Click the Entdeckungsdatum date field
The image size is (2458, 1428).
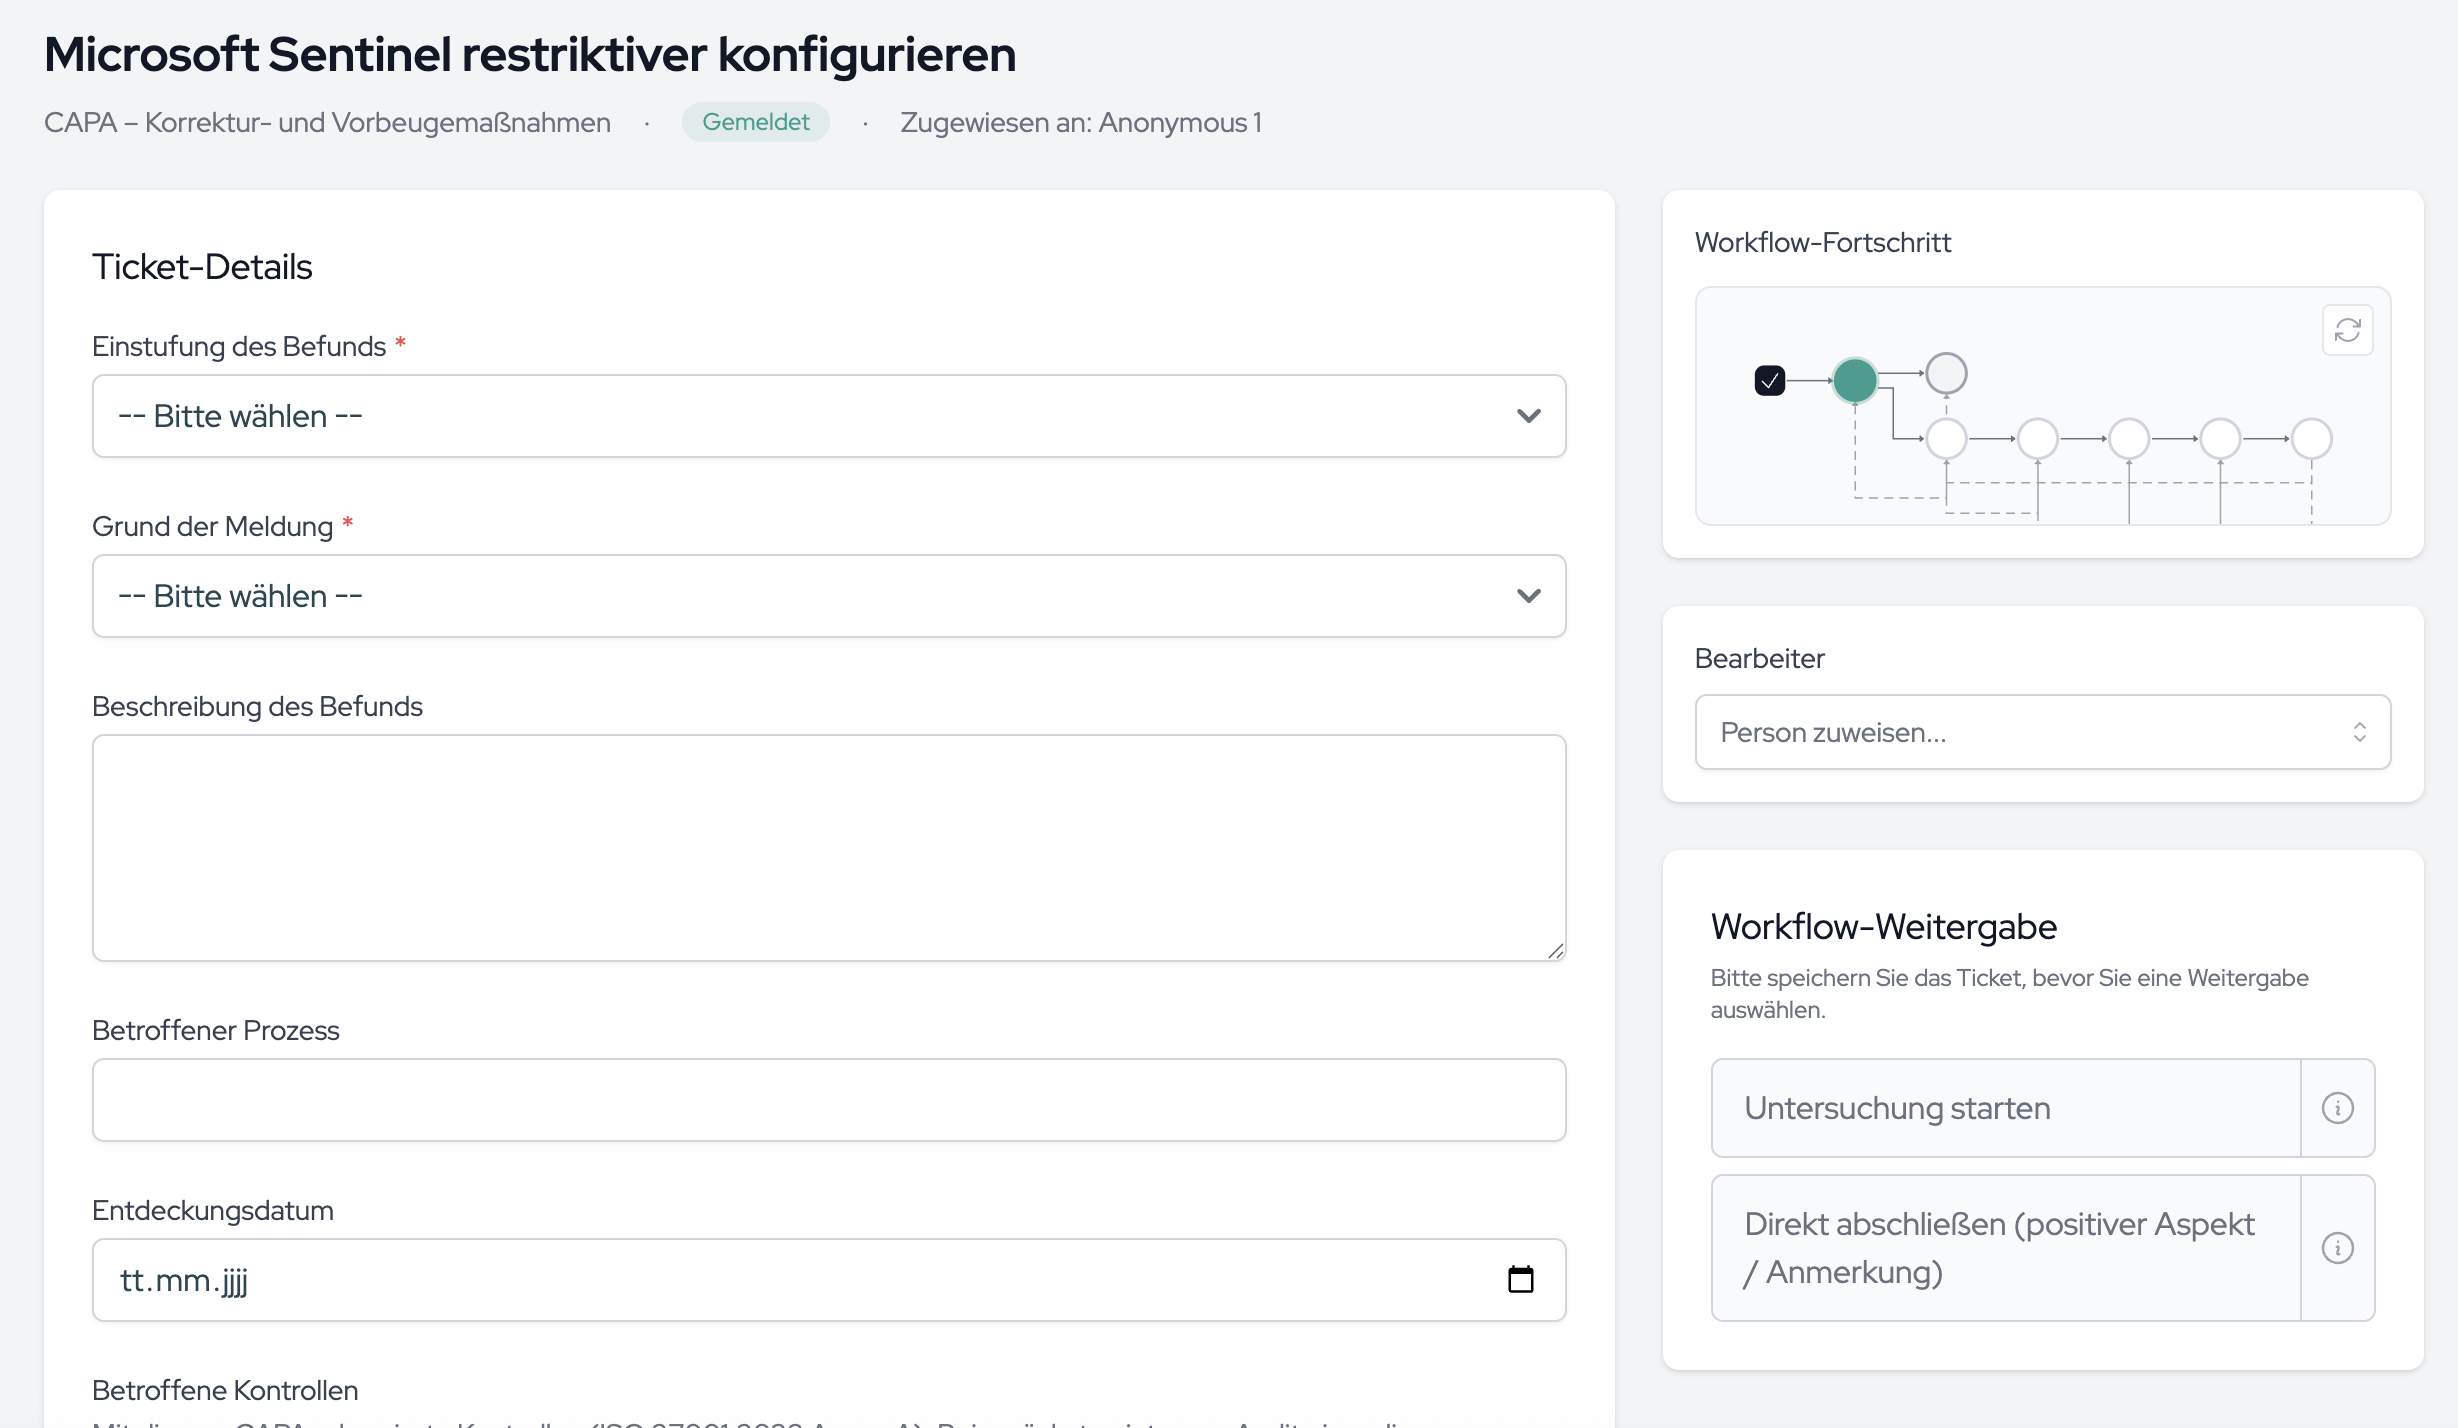(829, 1280)
